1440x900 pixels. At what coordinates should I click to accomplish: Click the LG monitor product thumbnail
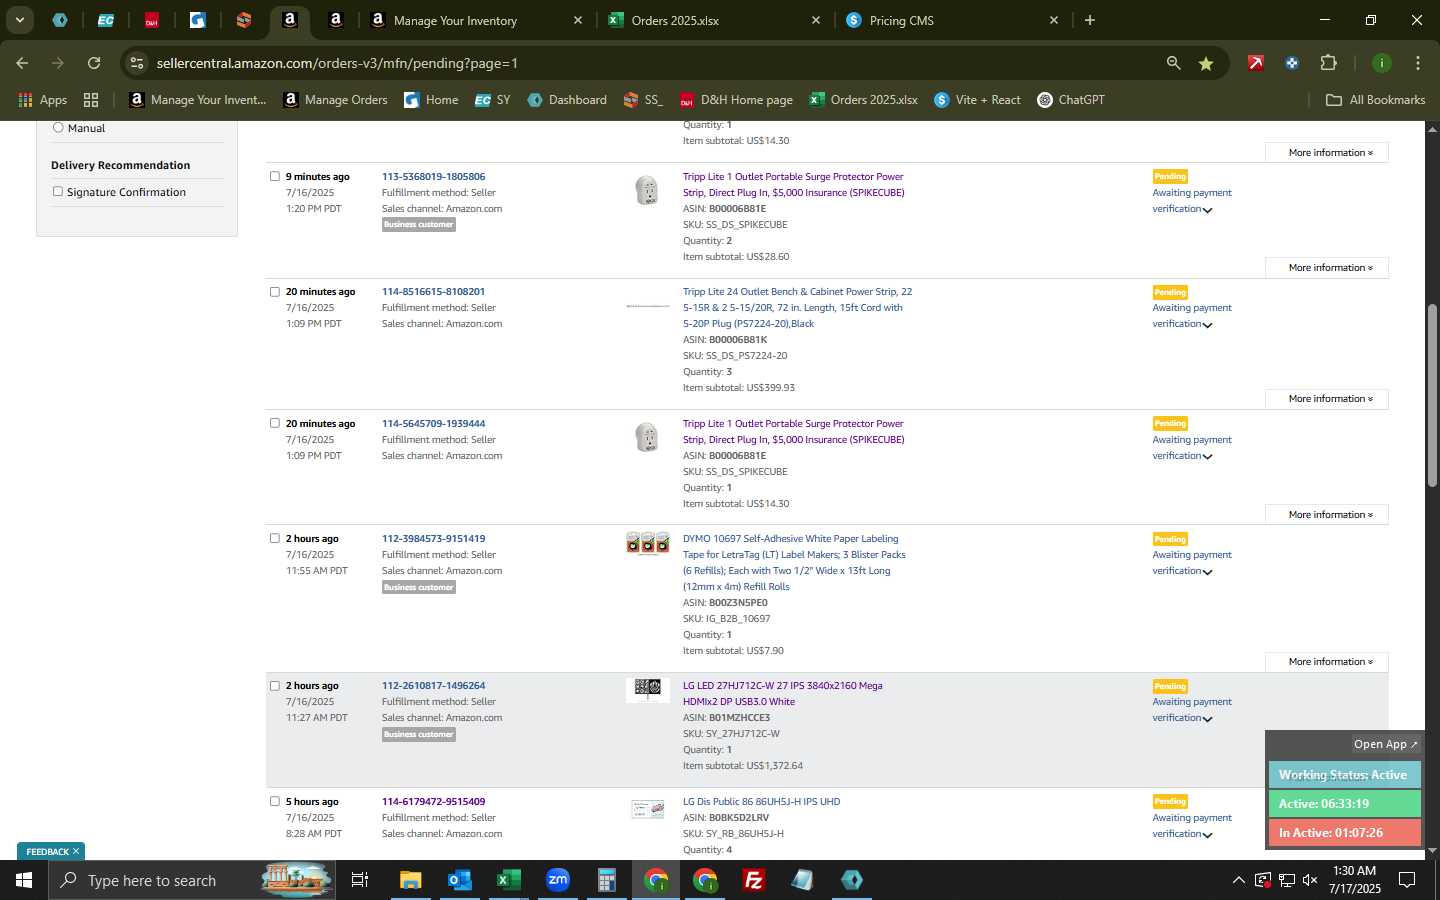(647, 689)
